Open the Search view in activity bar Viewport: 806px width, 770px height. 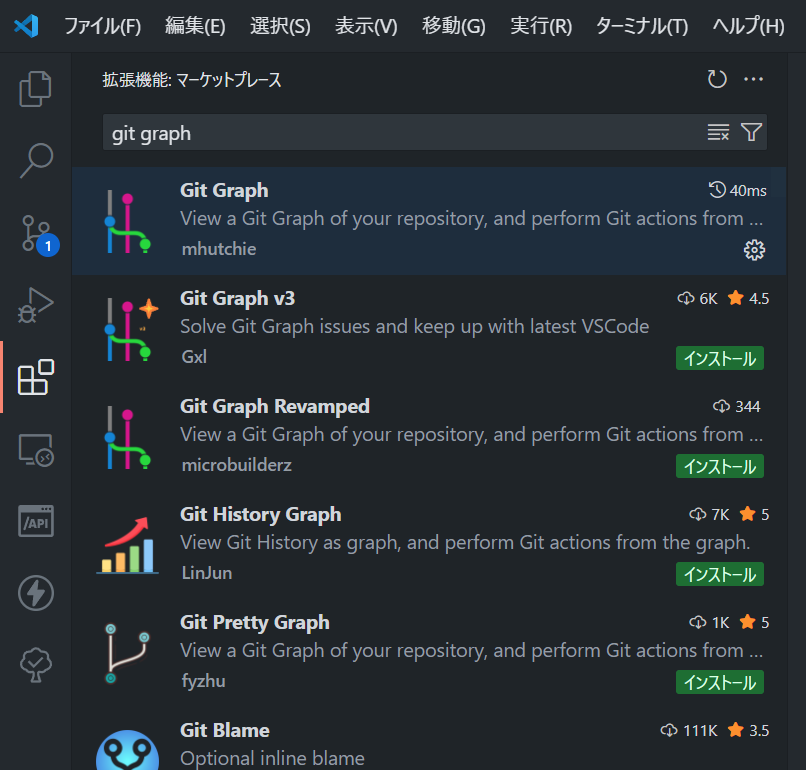[35, 160]
